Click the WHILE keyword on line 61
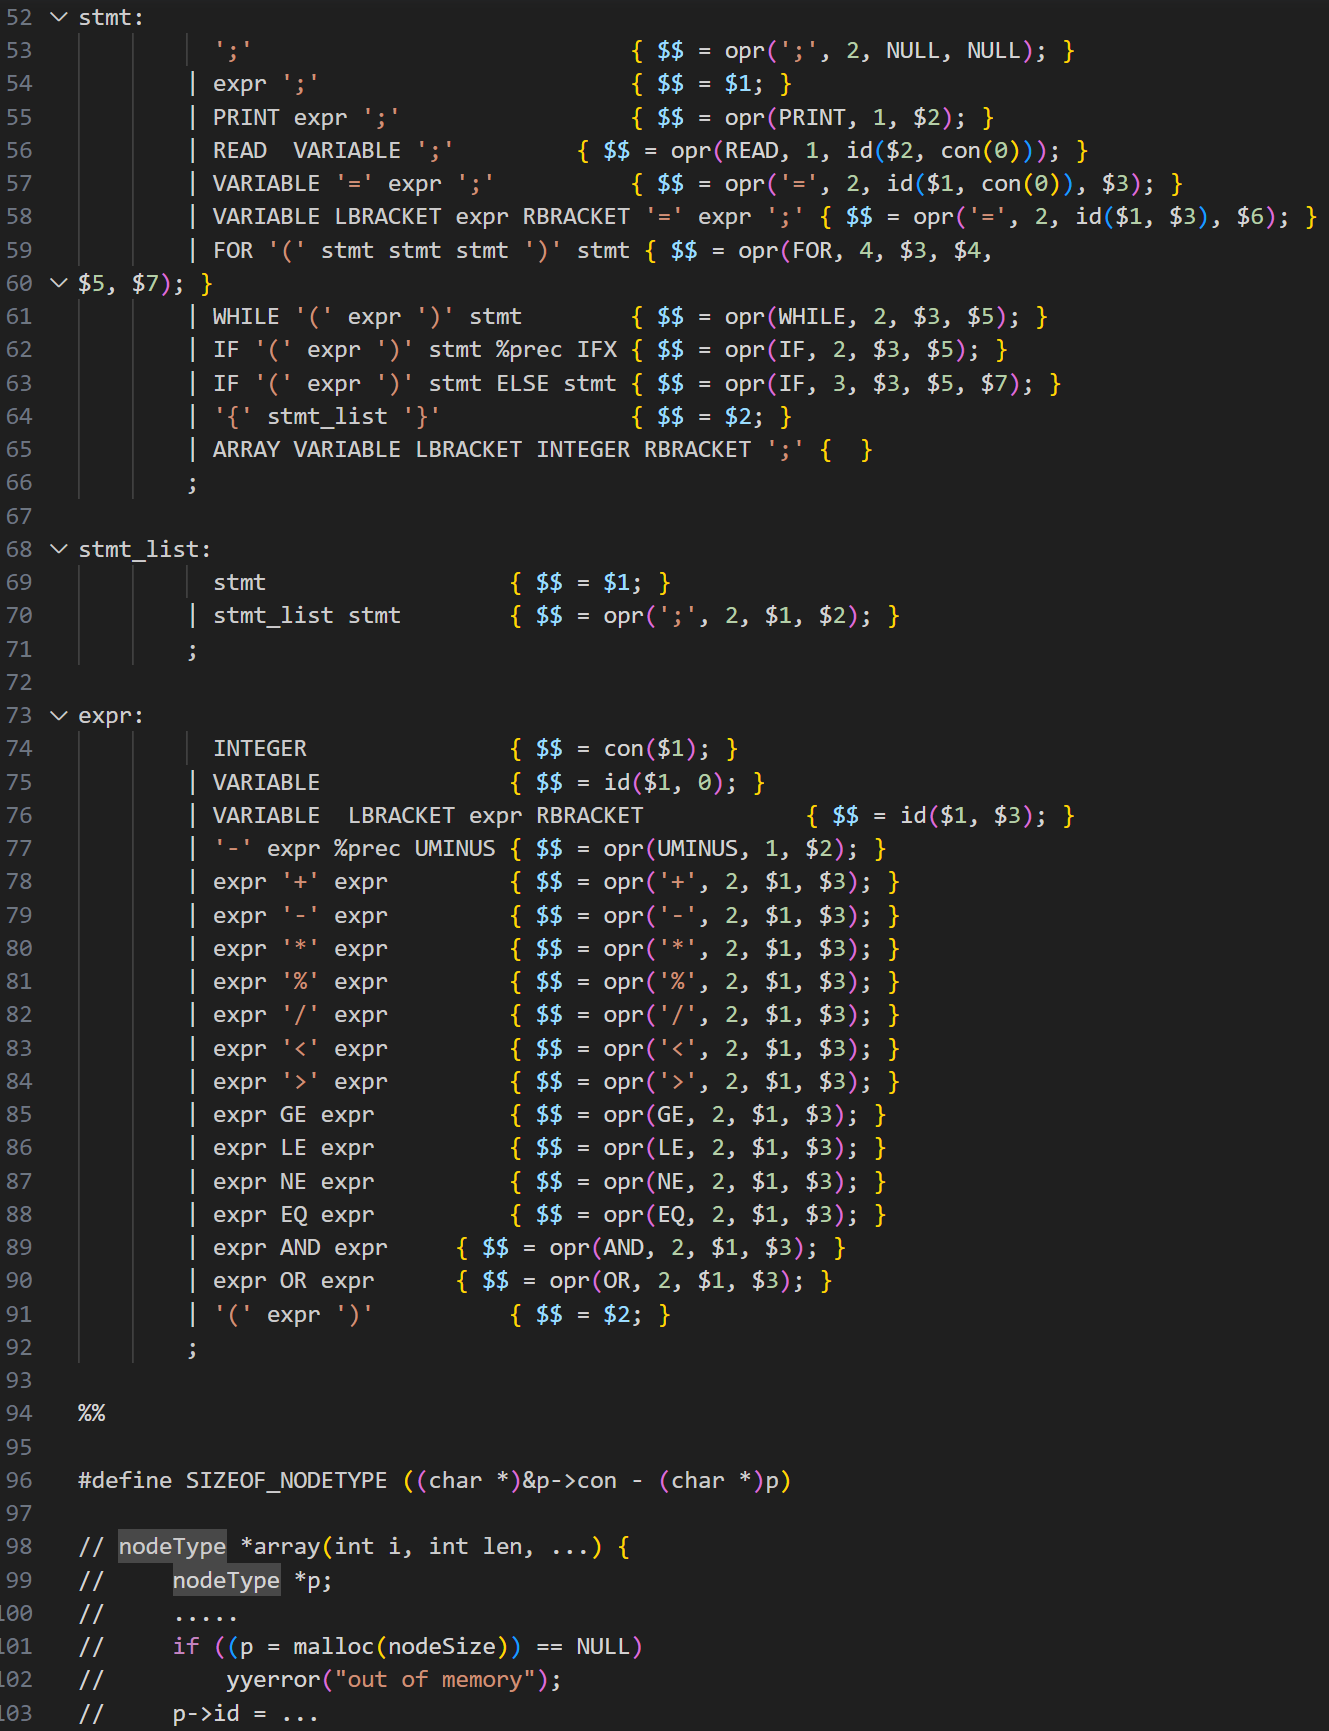 point(246,317)
